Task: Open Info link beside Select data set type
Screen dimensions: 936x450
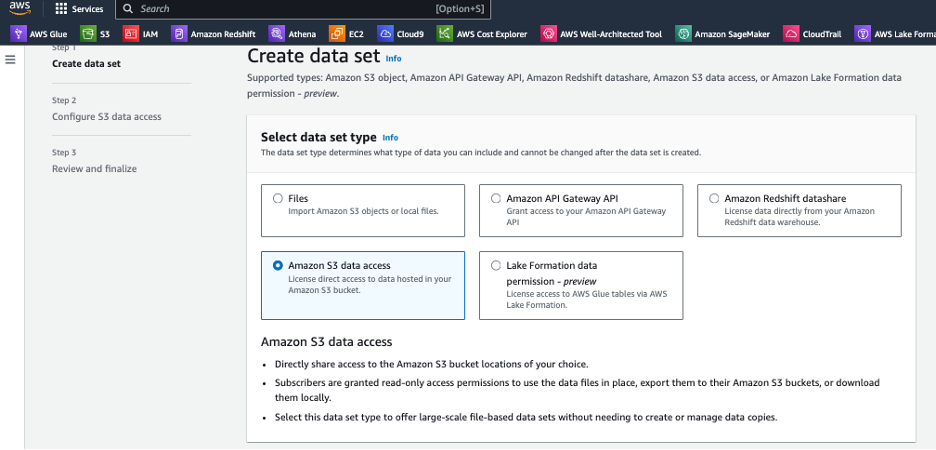Action: tap(390, 138)
